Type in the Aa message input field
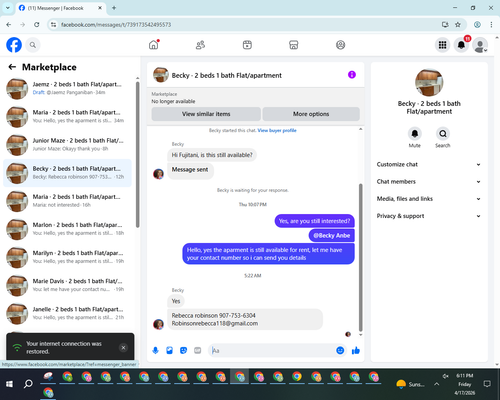The height and width of the screenshot is (400, 500). point(273,350)
